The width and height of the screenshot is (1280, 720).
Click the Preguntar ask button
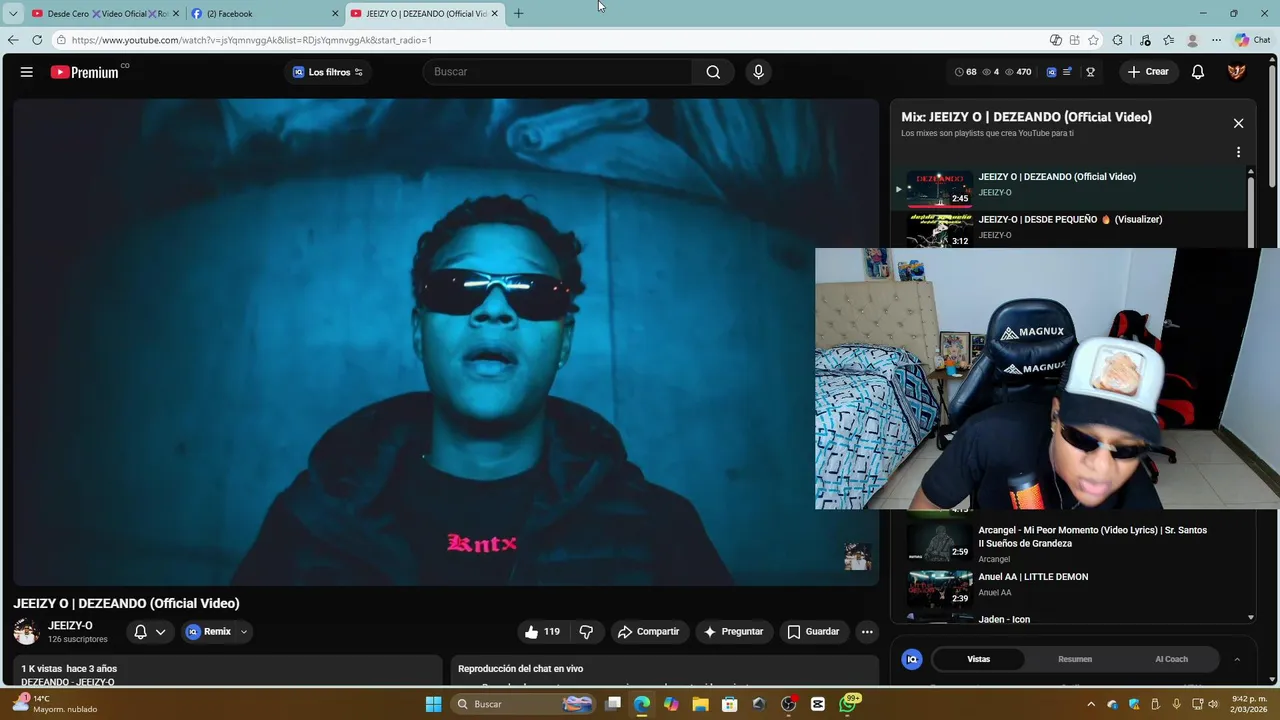pyautogui.click(x=734, y=632)
